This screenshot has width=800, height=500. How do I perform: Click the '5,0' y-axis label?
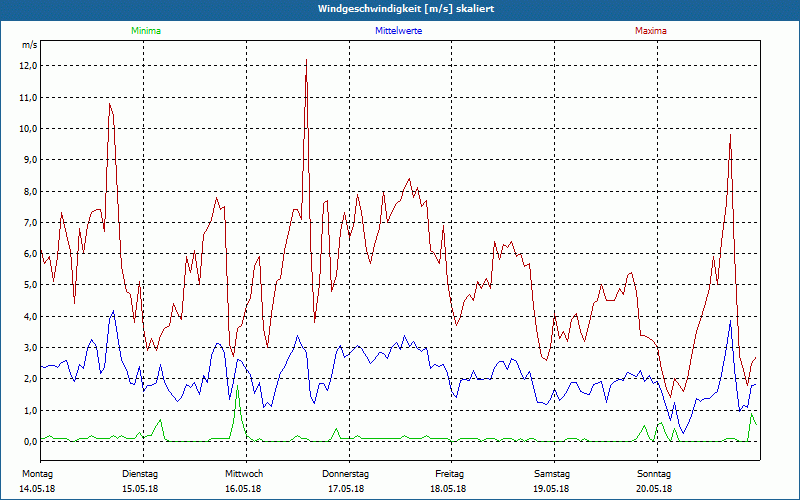30,285
